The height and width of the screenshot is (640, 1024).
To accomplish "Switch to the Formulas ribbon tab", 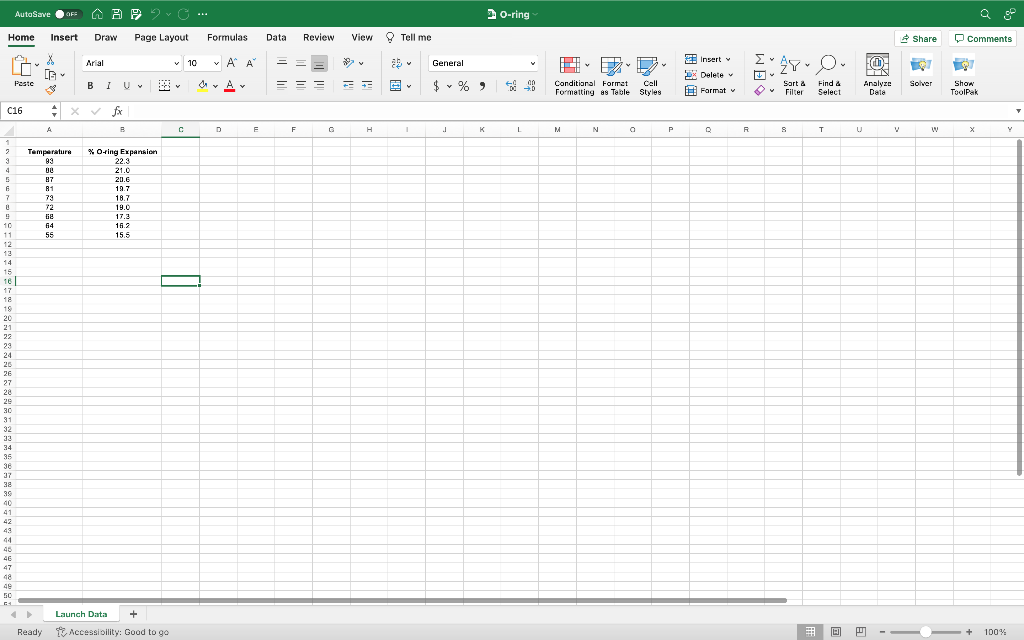I will coord(227,37).
